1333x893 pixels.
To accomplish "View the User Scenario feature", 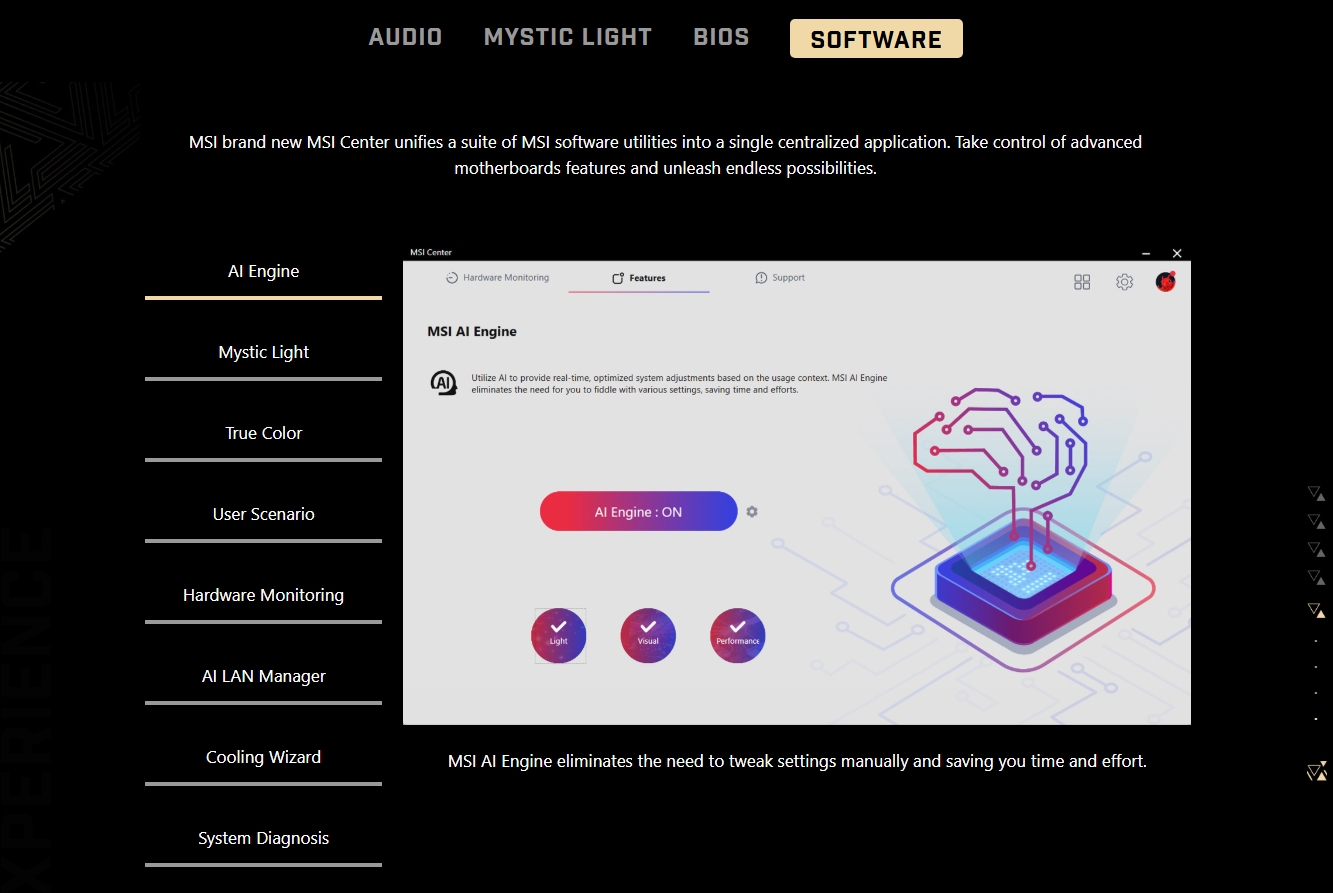I will (x=263, y=514).
